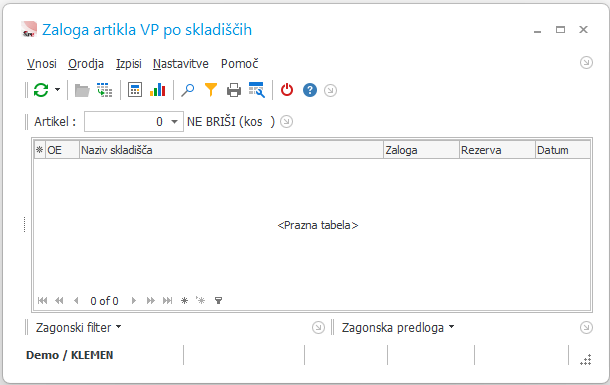Maximize the Zaloga artikla window

[x=560, y=30]
